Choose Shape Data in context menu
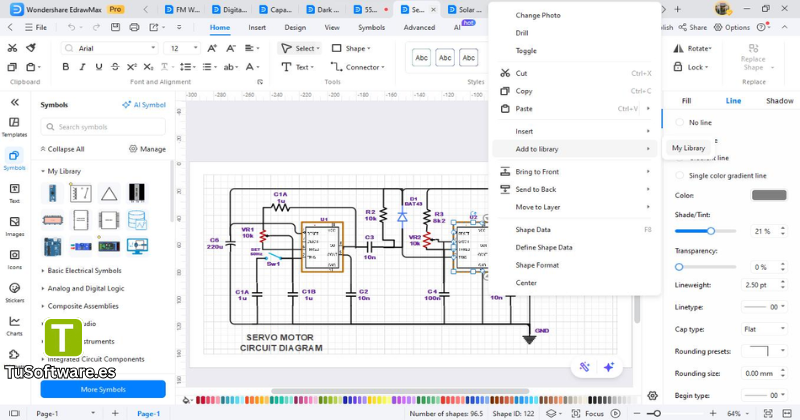Viewport: 800px width, 420px height. click(575, 230)
